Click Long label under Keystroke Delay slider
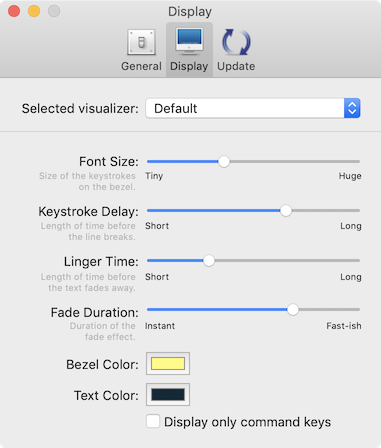This screenshot has width=381, height=448. pos(351,226)
